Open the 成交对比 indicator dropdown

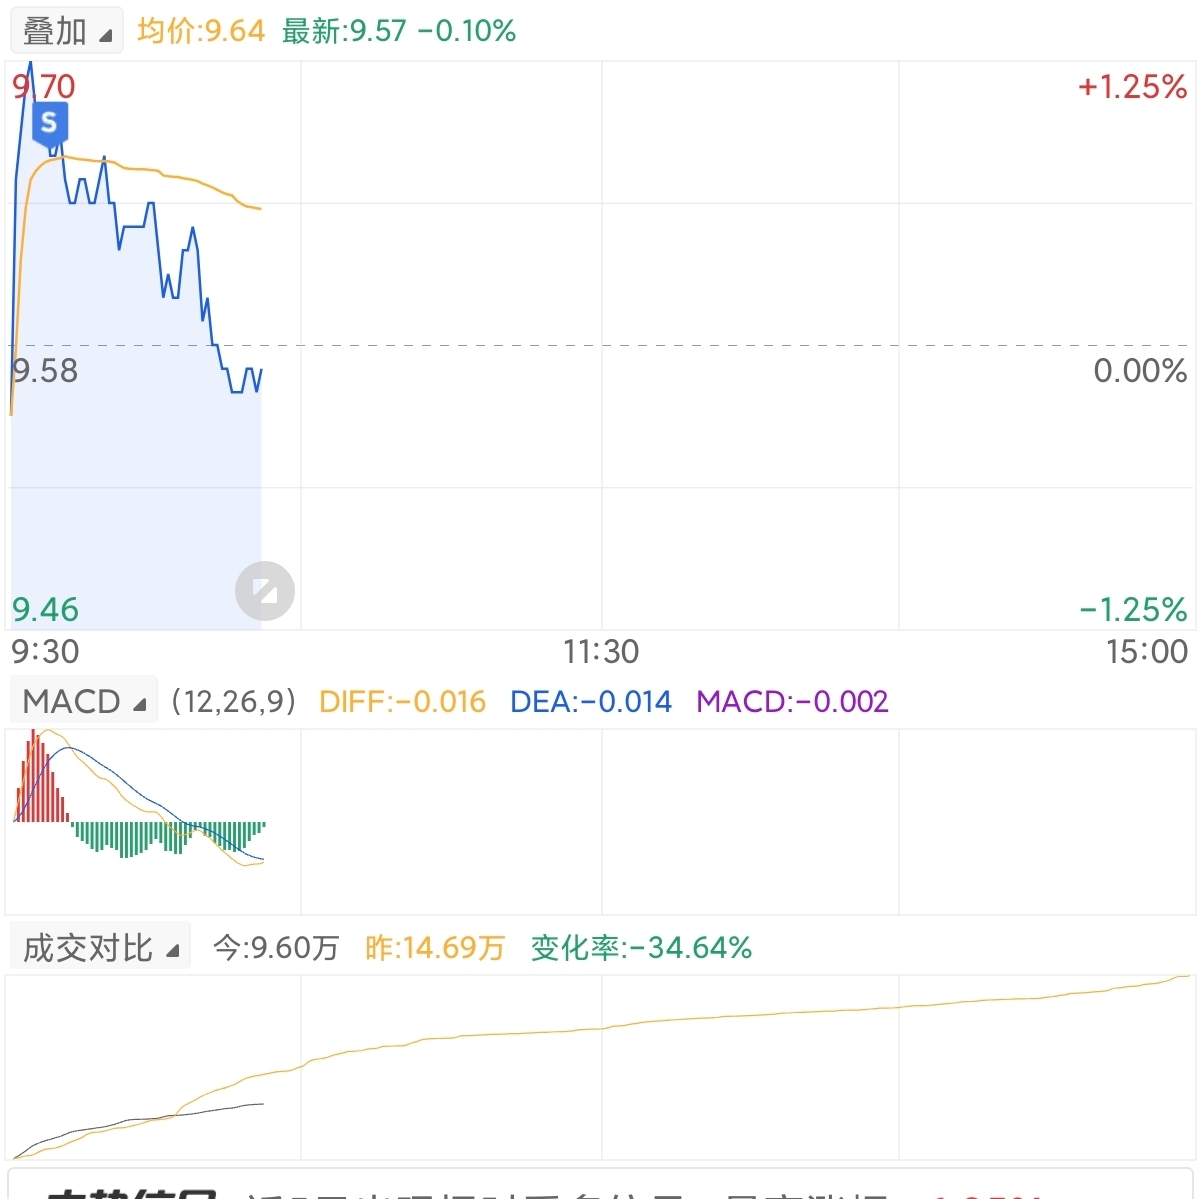pyautogui.click(x=100, y=947)
